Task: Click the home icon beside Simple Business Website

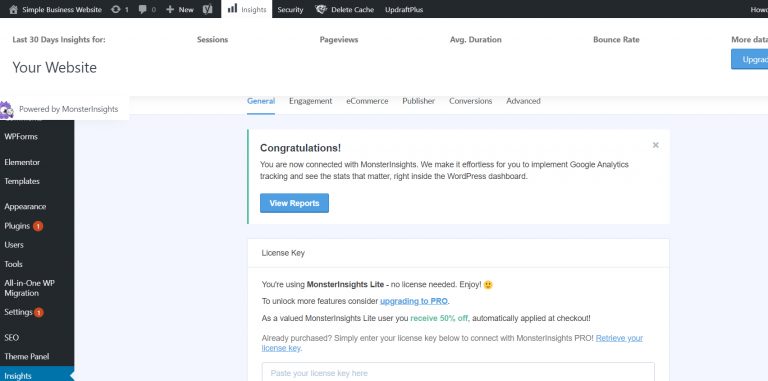Action: [x=13, y=9]
